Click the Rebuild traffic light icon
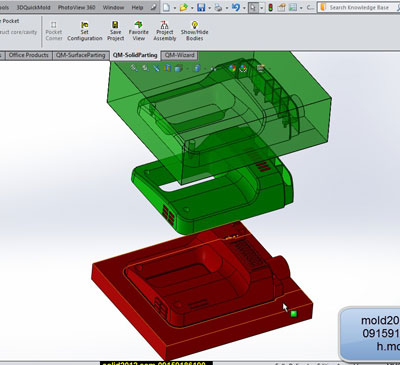 coord(270,7)
